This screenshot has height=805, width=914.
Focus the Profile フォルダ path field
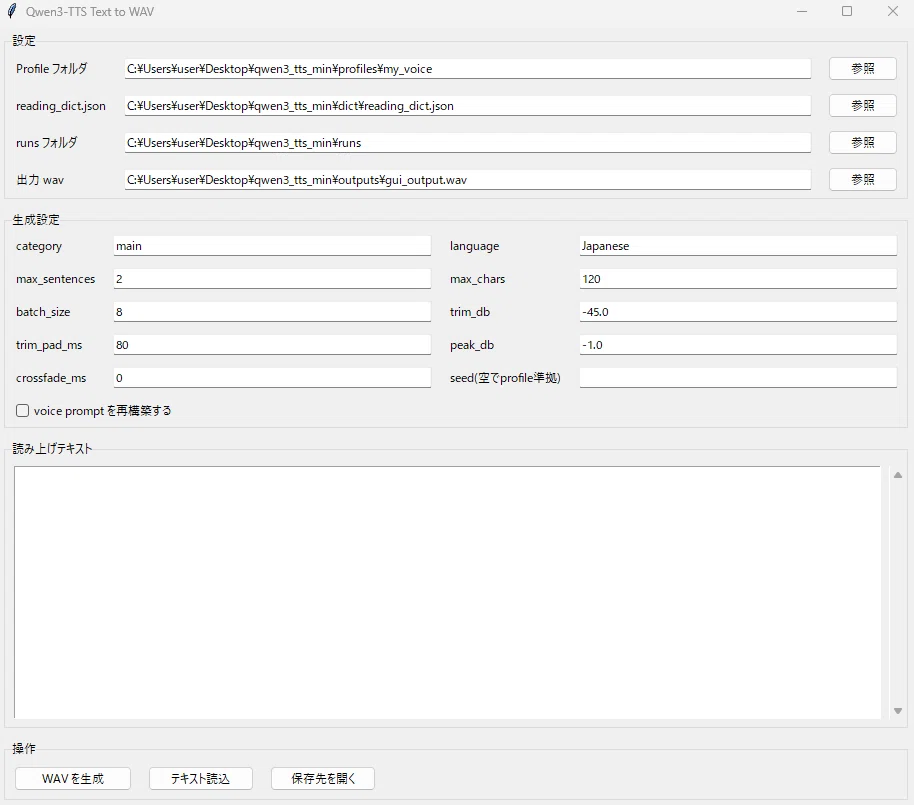click(467, 69)
